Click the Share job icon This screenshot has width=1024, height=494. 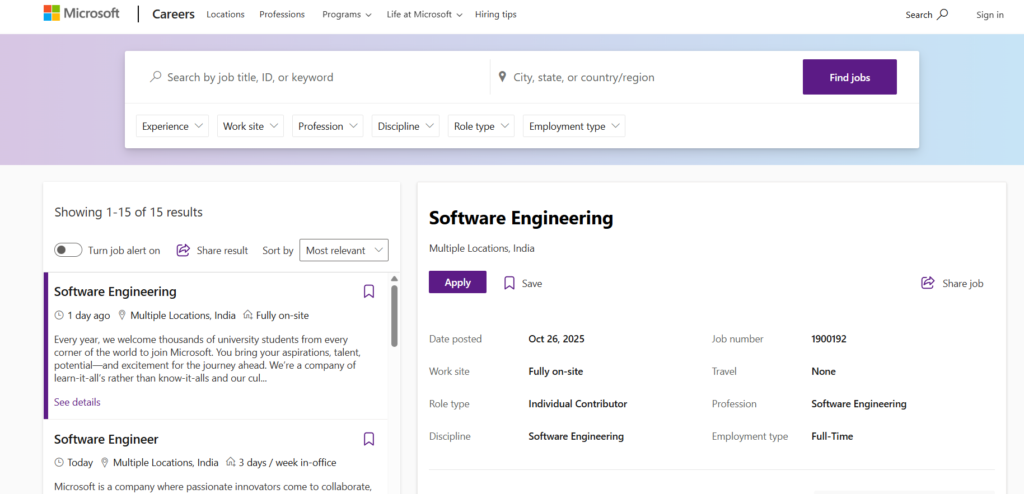(x=928, y=283)
